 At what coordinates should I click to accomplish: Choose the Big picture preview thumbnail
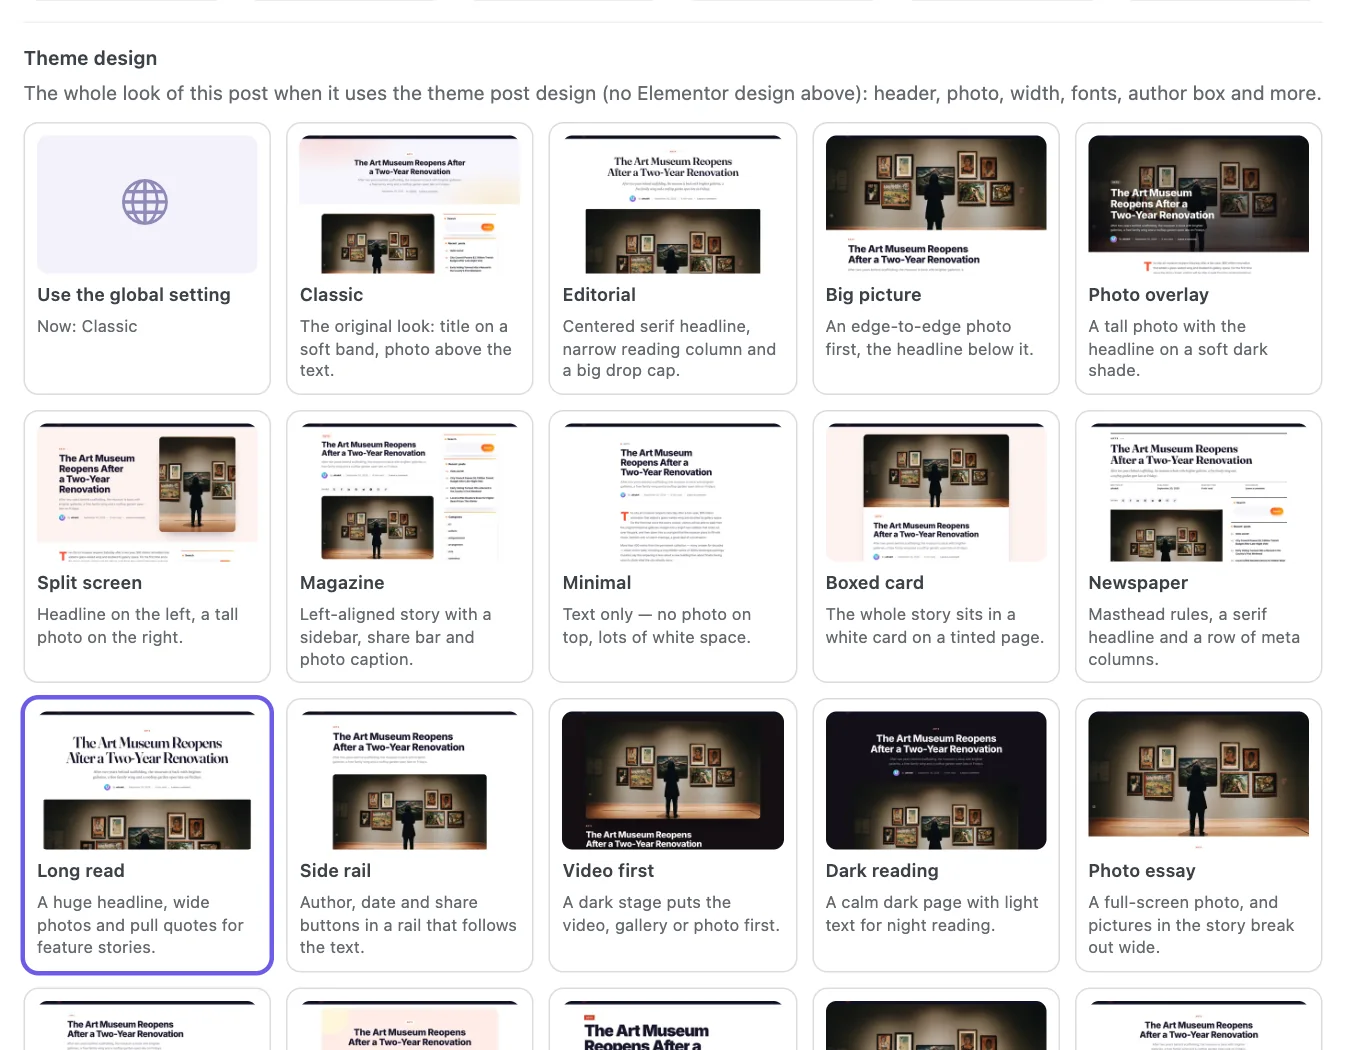[936, 204]
